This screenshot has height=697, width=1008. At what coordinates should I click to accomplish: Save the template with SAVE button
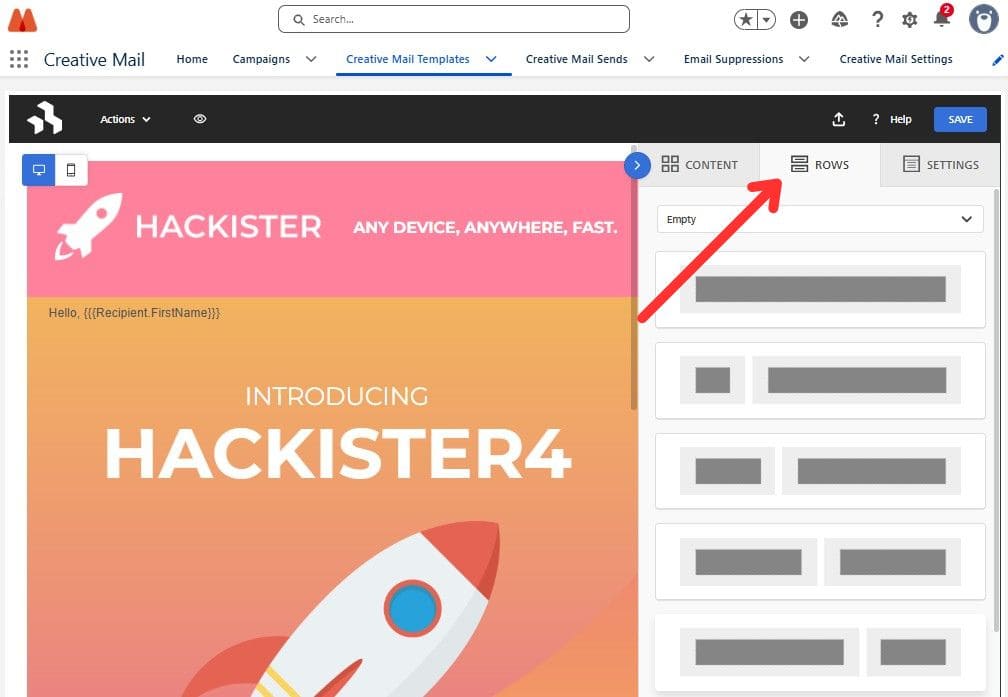click(x=960, y=119)
